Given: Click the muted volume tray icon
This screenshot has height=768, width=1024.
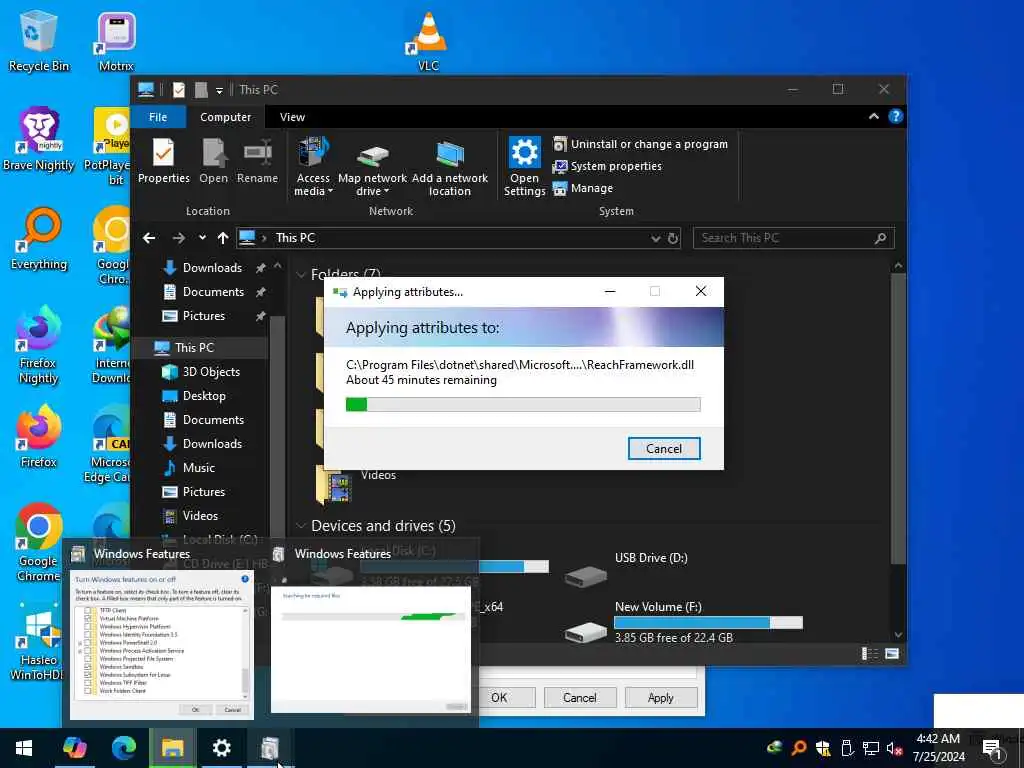Looking at the screenshot, I should [894, 748].
